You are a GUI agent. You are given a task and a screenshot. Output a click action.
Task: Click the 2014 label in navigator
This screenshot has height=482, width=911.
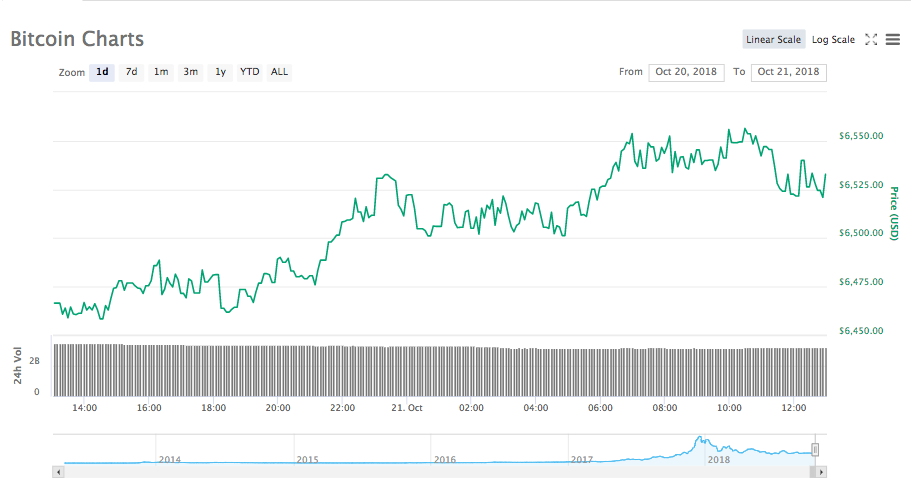point(170,459)
